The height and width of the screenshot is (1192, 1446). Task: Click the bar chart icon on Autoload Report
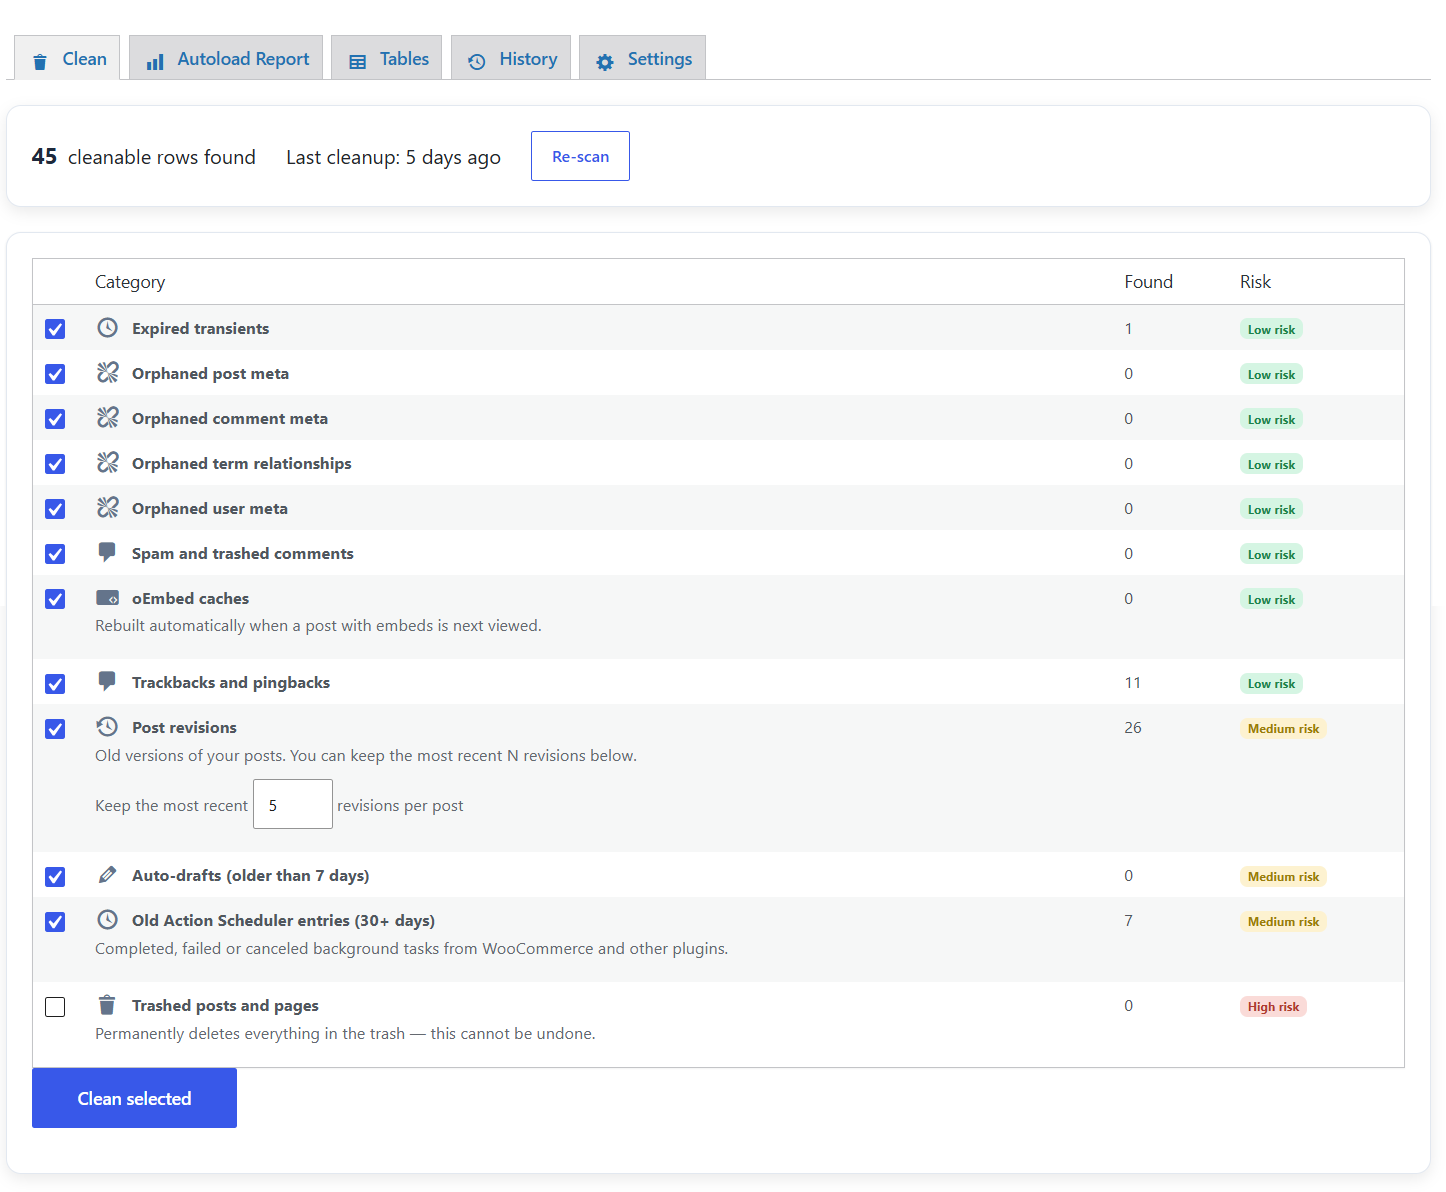click(x=155, y=62)
